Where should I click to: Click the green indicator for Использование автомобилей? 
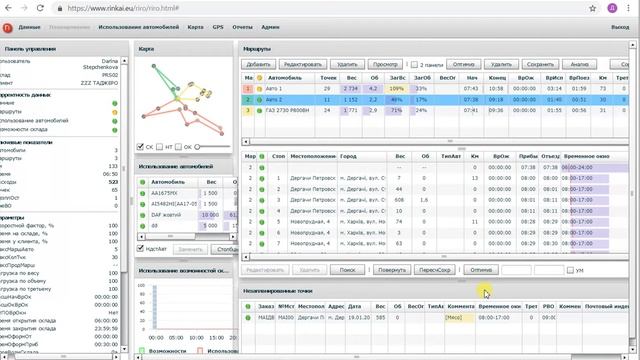[x=115, y=121]
